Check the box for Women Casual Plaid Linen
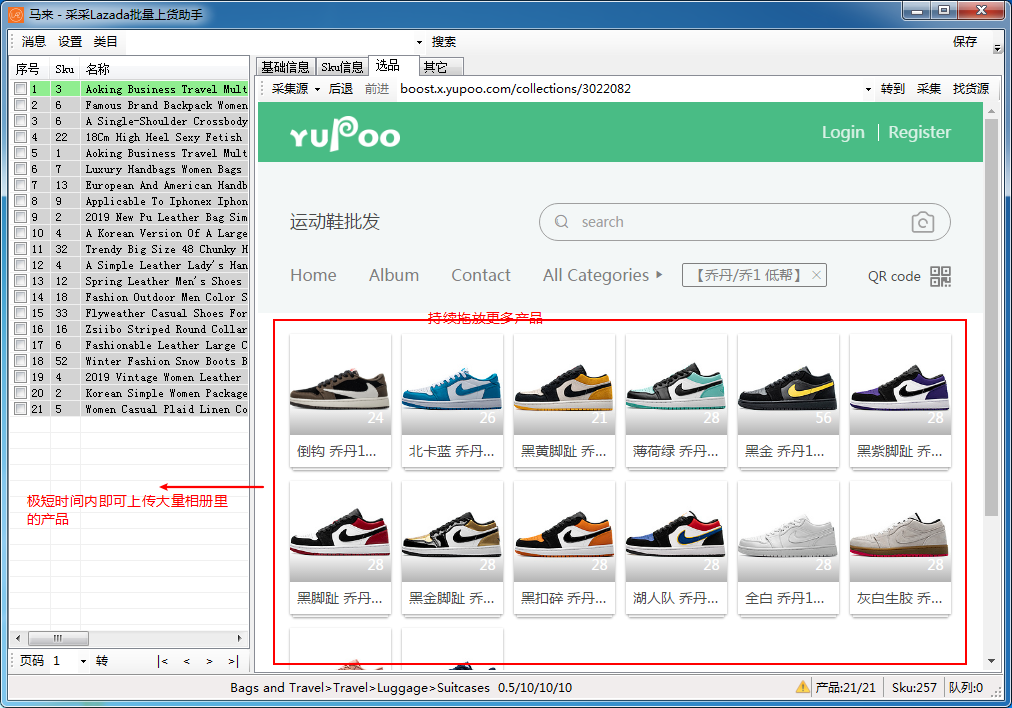The image size is (1012, 708). pyautogui.click(x=21, y=409)
